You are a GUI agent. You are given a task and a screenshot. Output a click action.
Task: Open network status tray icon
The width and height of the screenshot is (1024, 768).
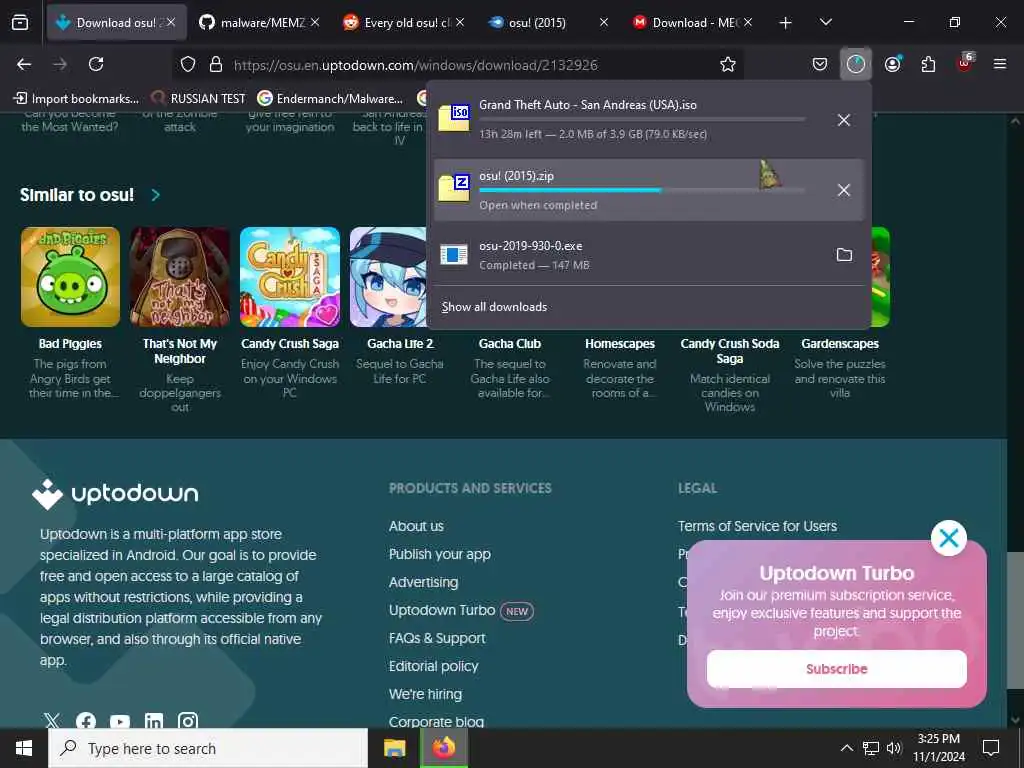click(871, 748)
